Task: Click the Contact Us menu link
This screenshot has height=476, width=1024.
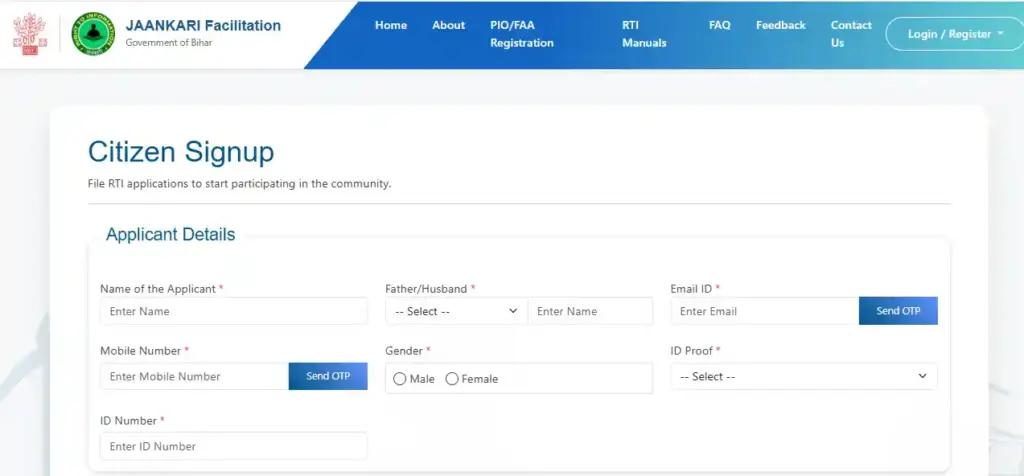Action: tap(850, 34)
